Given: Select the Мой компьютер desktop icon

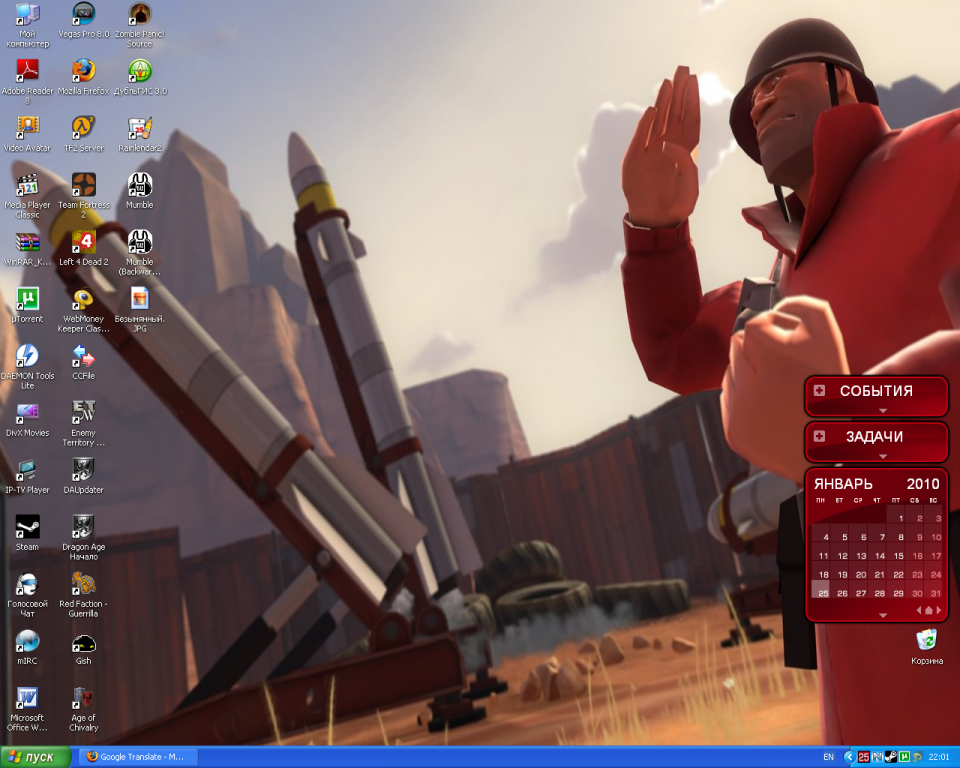Looking at the screenshot, I should click(x=27, y=24).
